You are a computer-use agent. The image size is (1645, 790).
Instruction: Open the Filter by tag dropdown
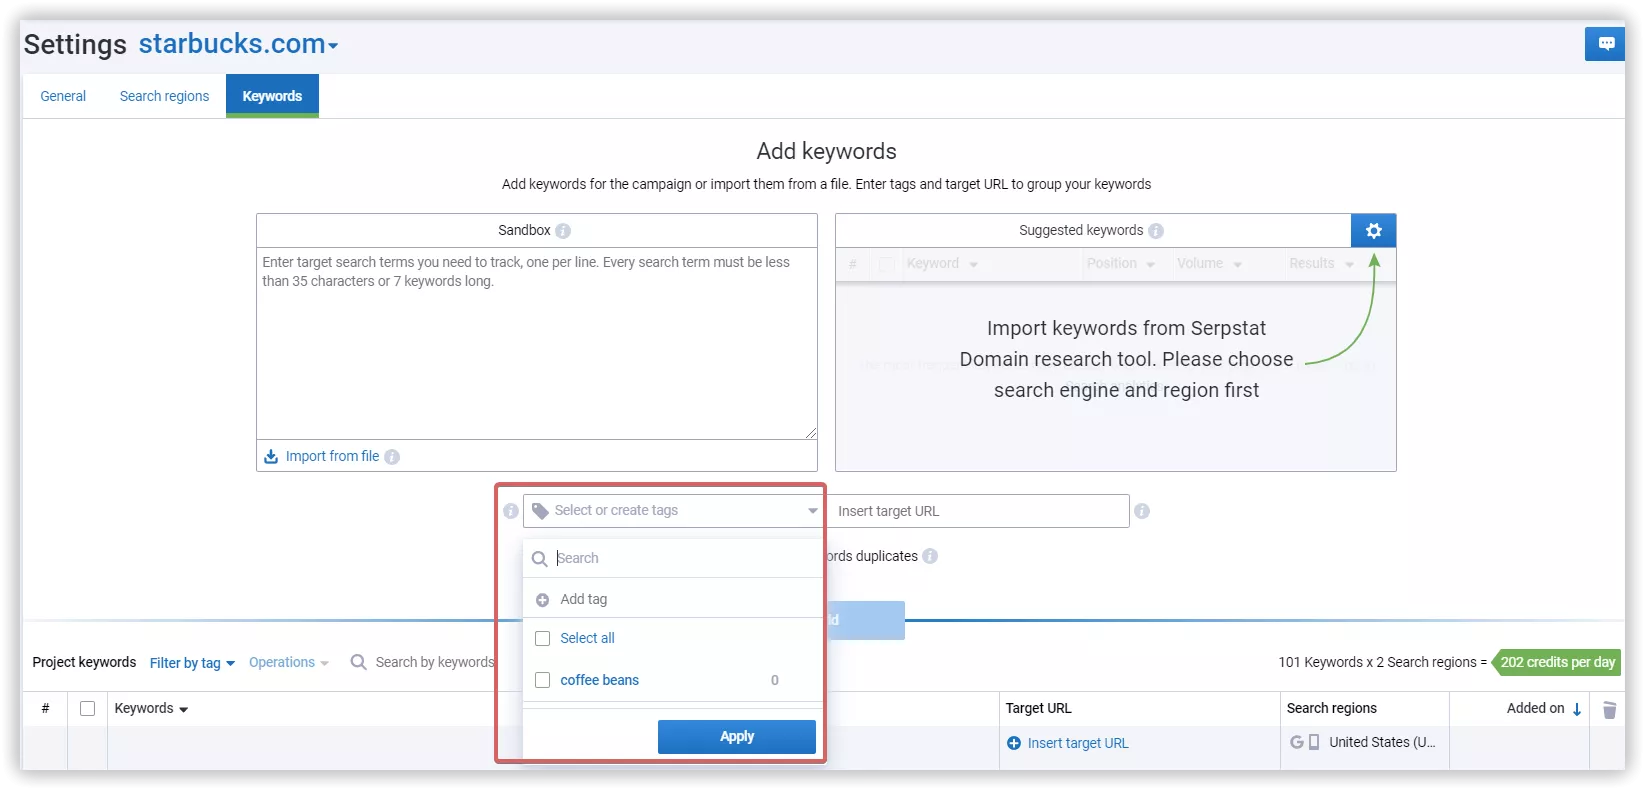point(192,663)
